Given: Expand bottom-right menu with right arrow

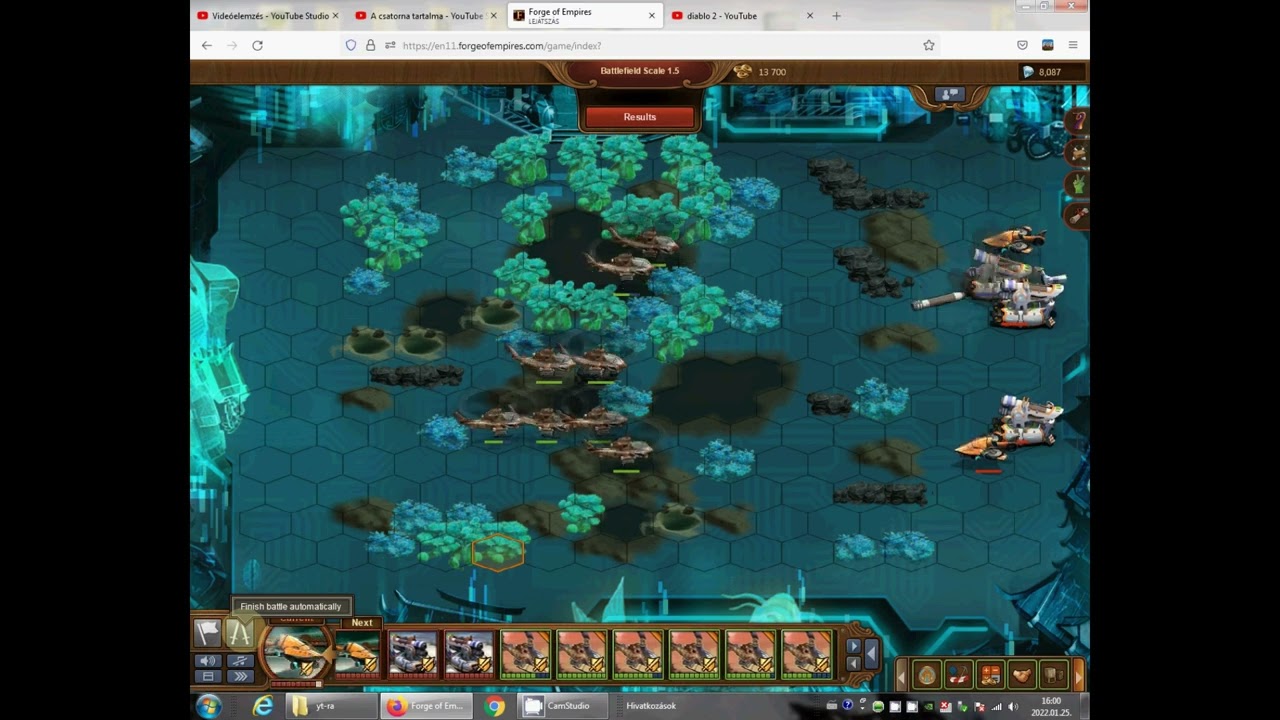Looking at the screenshot, I should point(1078,676).
